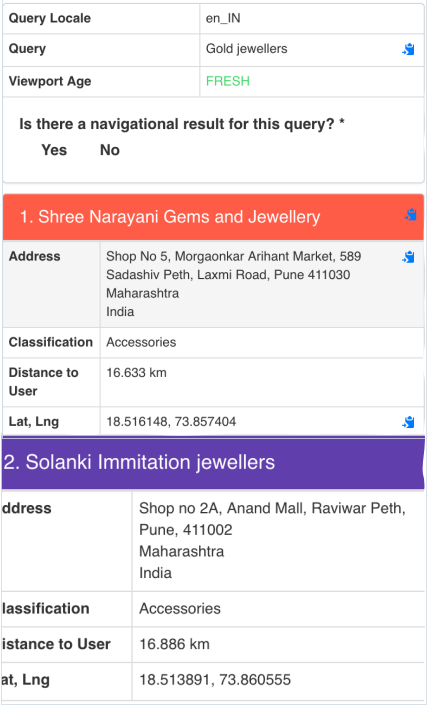Click the Shop No 5 address text

(x=233, y=284)
